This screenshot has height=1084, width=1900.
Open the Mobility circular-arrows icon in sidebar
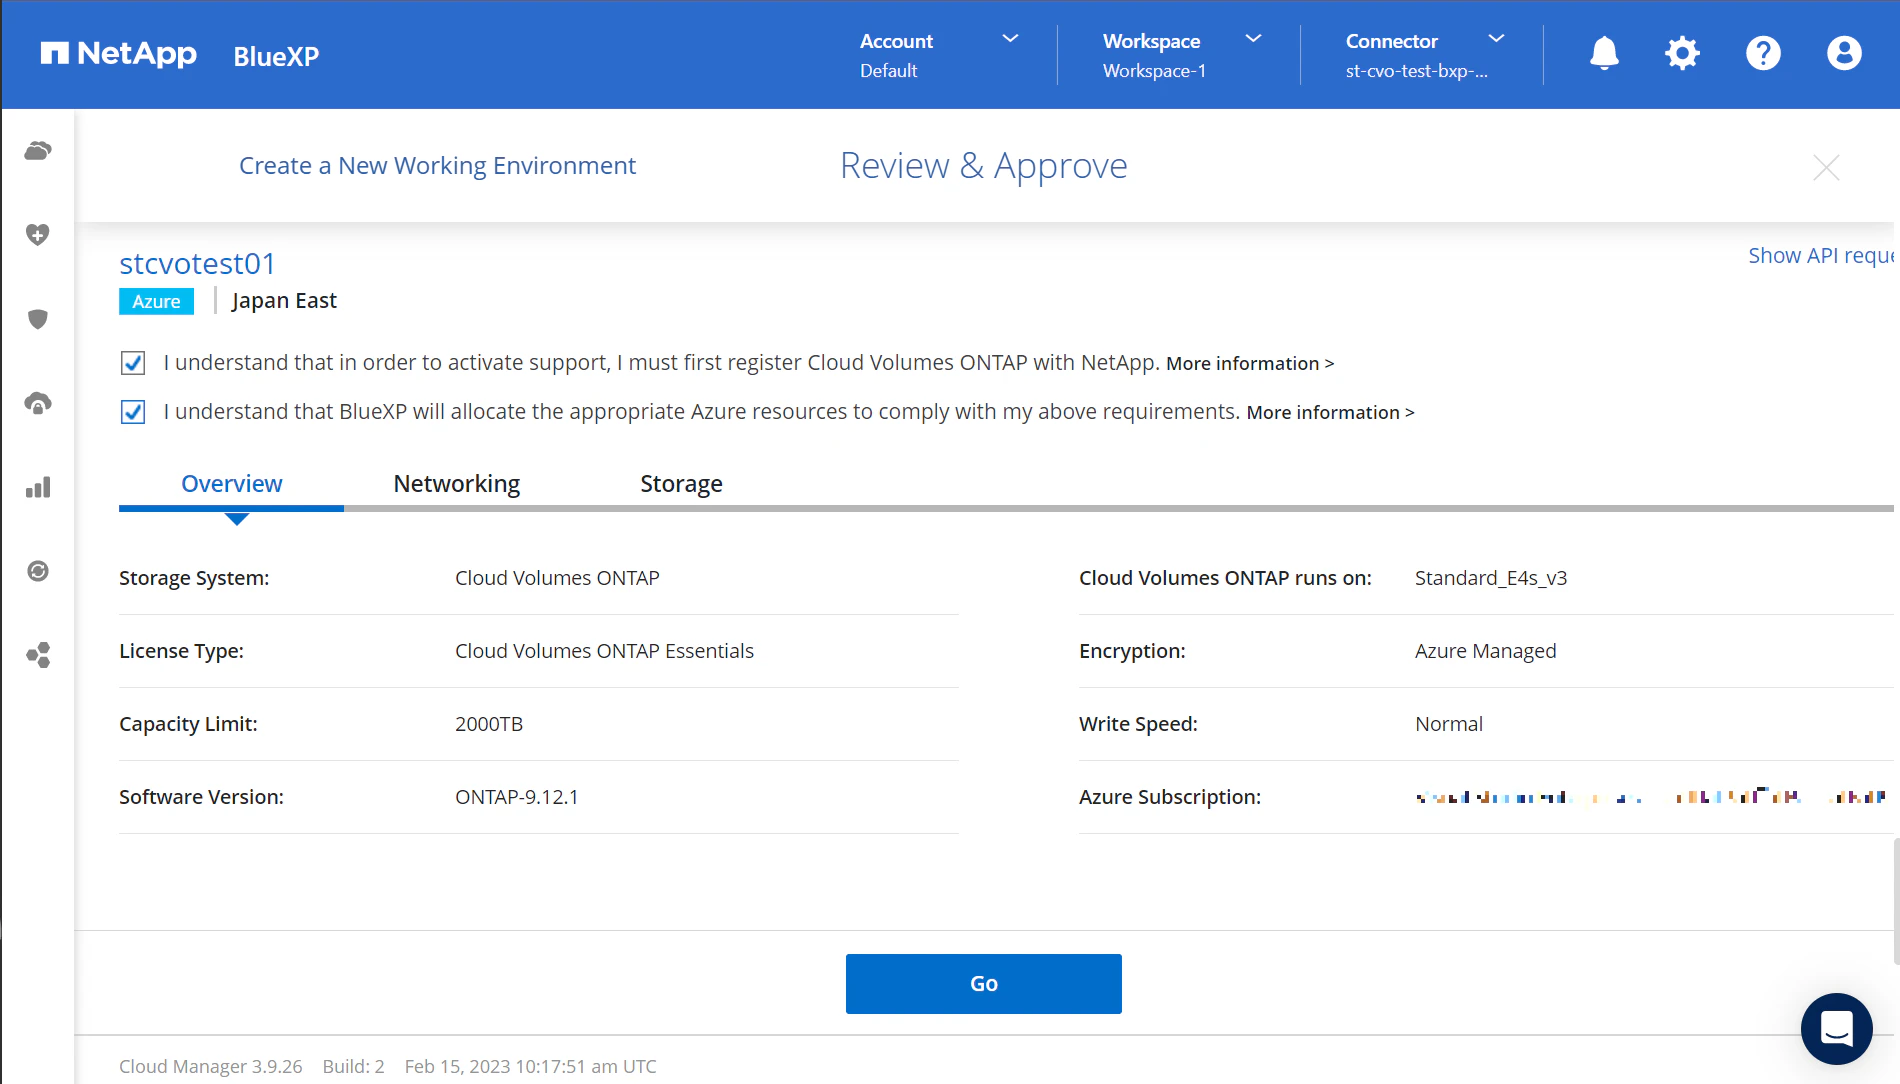tap(38, 571)
